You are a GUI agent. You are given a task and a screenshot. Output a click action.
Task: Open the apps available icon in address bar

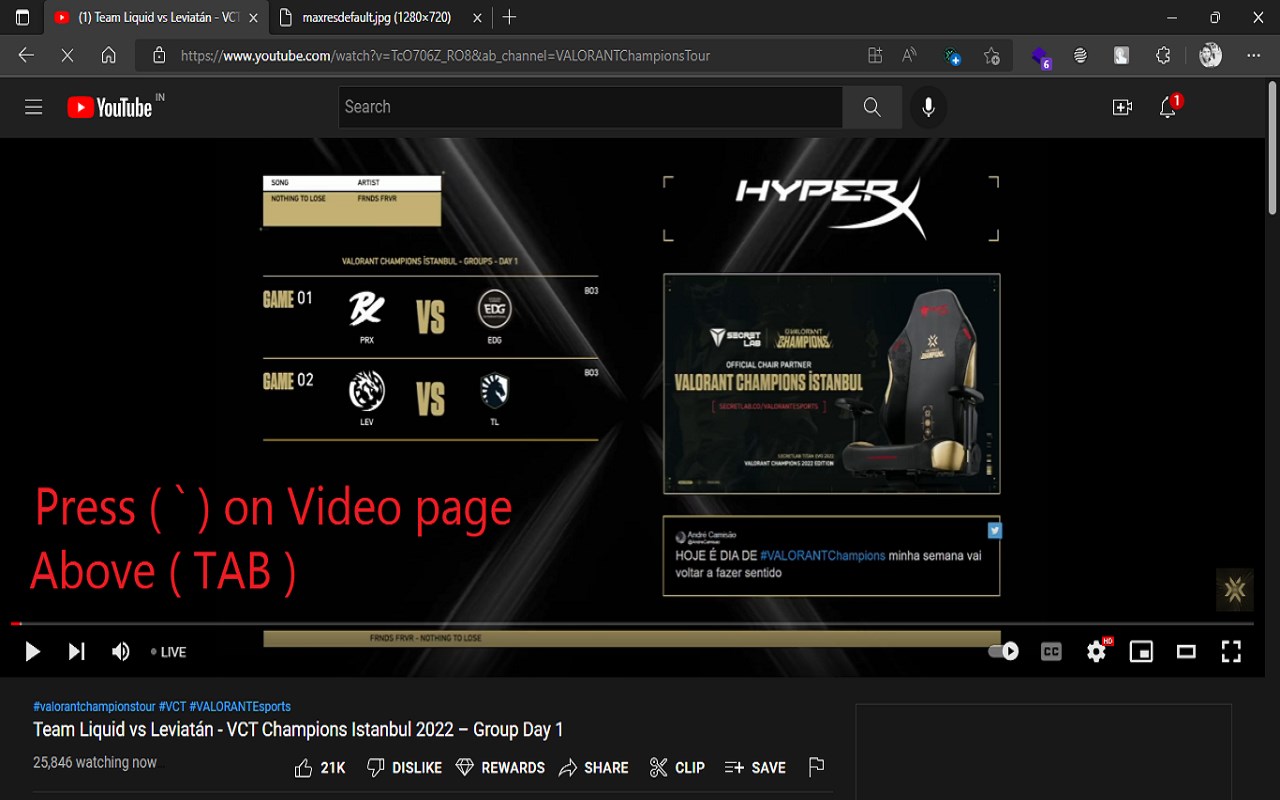(875, 56)
